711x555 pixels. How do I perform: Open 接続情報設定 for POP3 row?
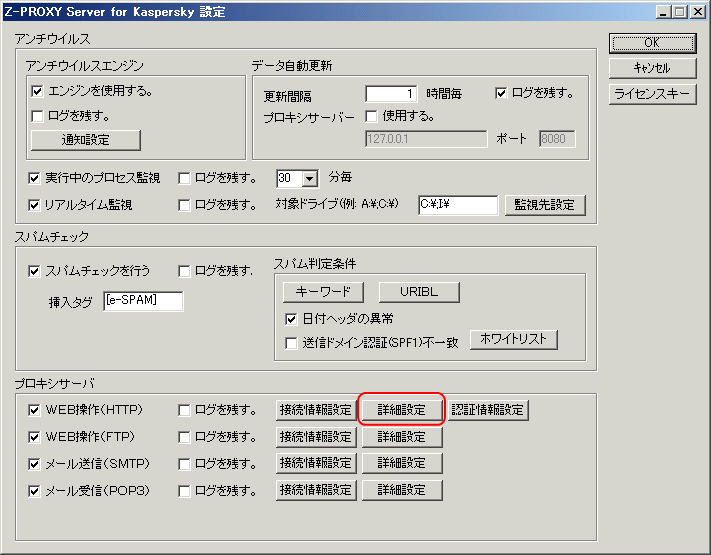pyautogui.click(x=316, y=490)
